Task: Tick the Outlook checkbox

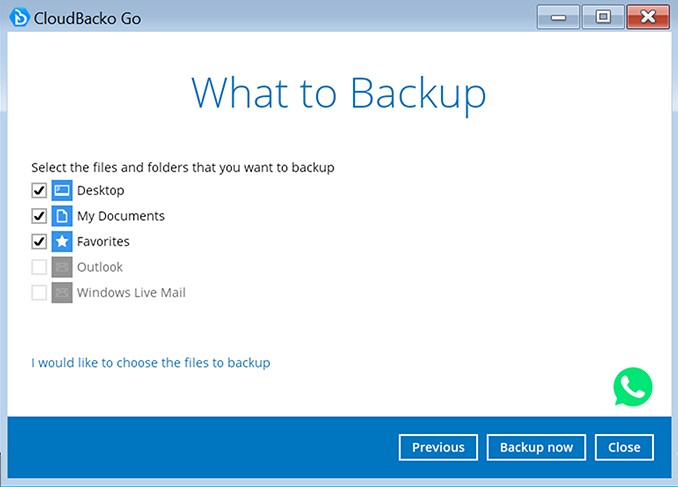Action: (x=39, y=267)
